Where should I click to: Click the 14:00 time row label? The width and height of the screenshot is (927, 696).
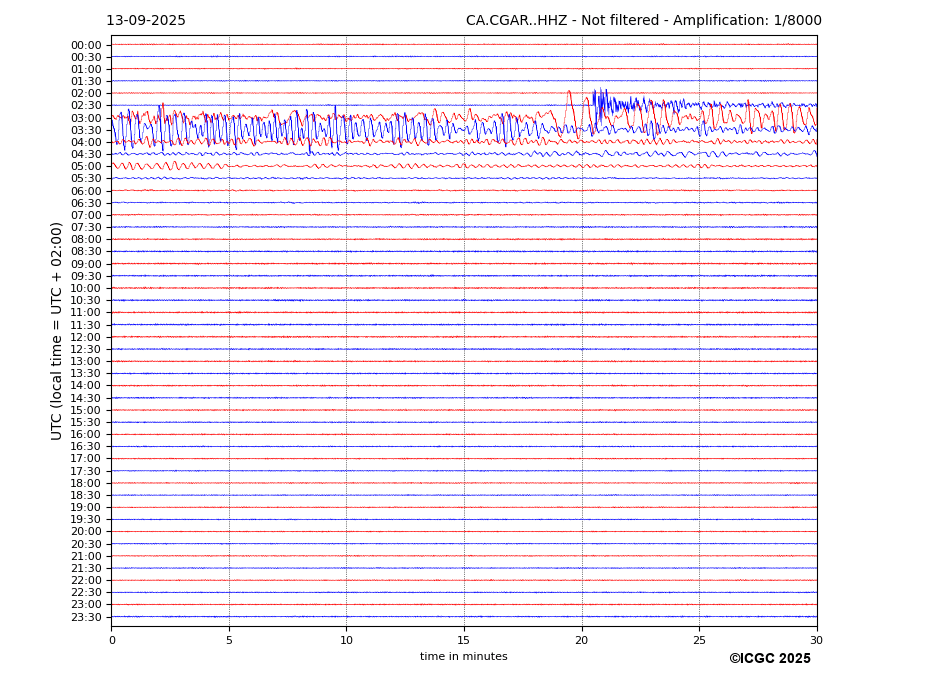pos(86,386)
